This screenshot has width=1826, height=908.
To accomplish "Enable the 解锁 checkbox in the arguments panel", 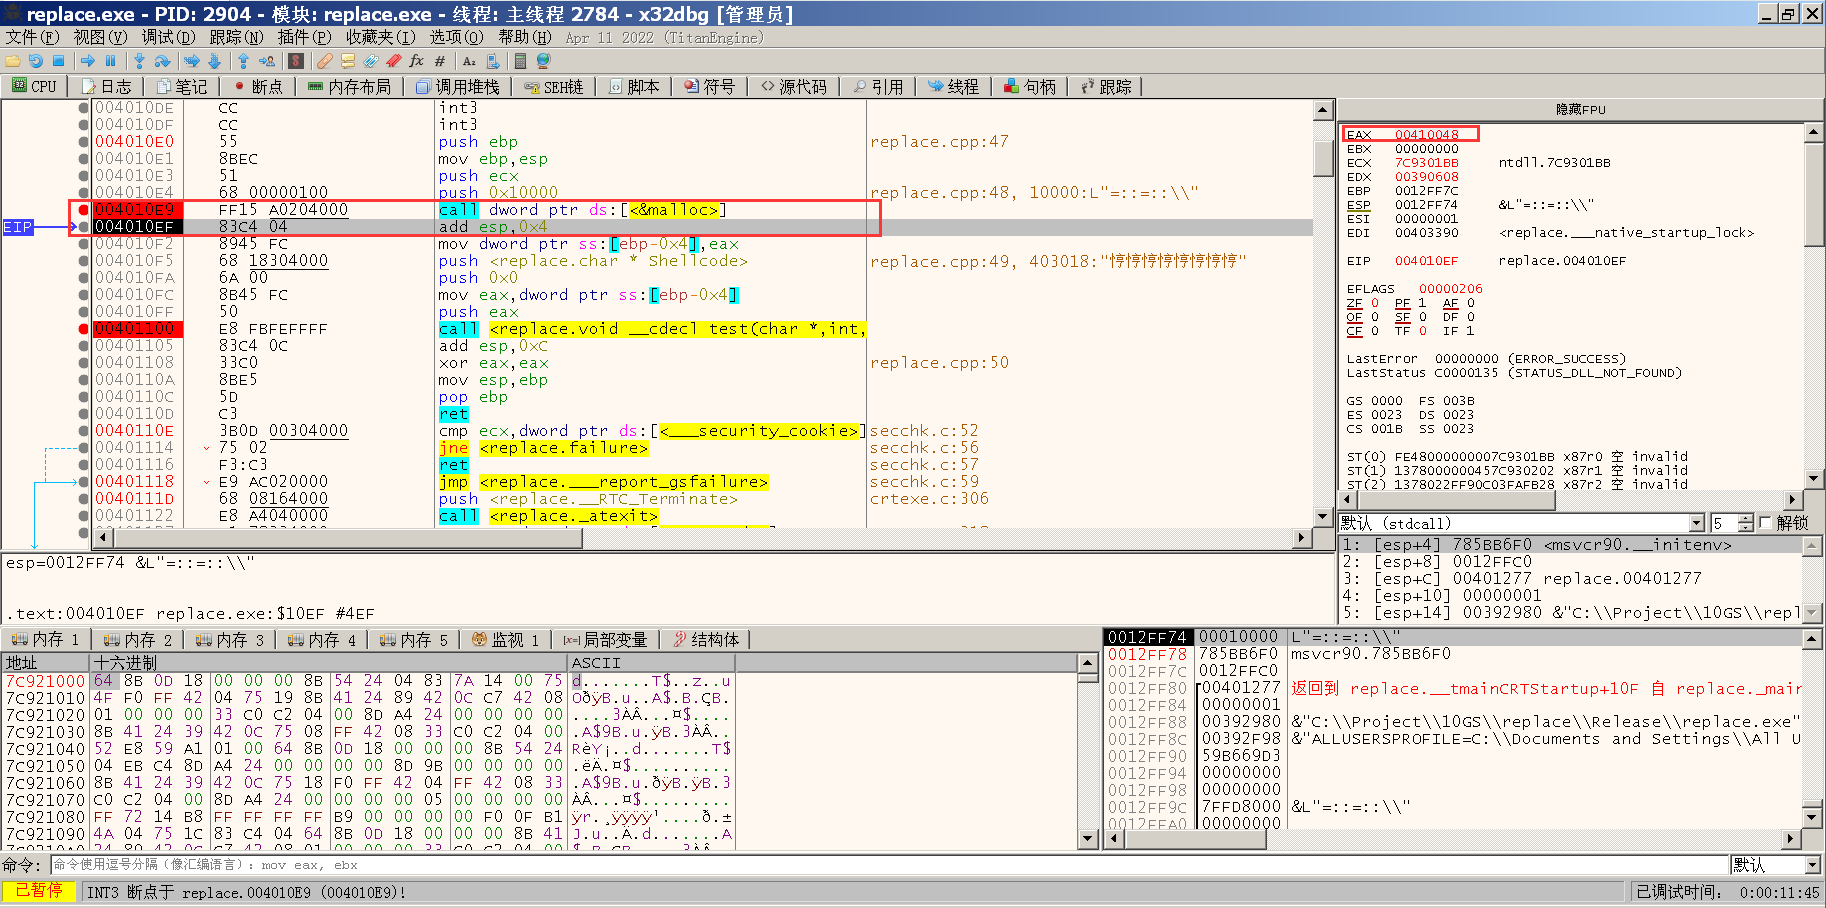I will [x=1766, y=523].
